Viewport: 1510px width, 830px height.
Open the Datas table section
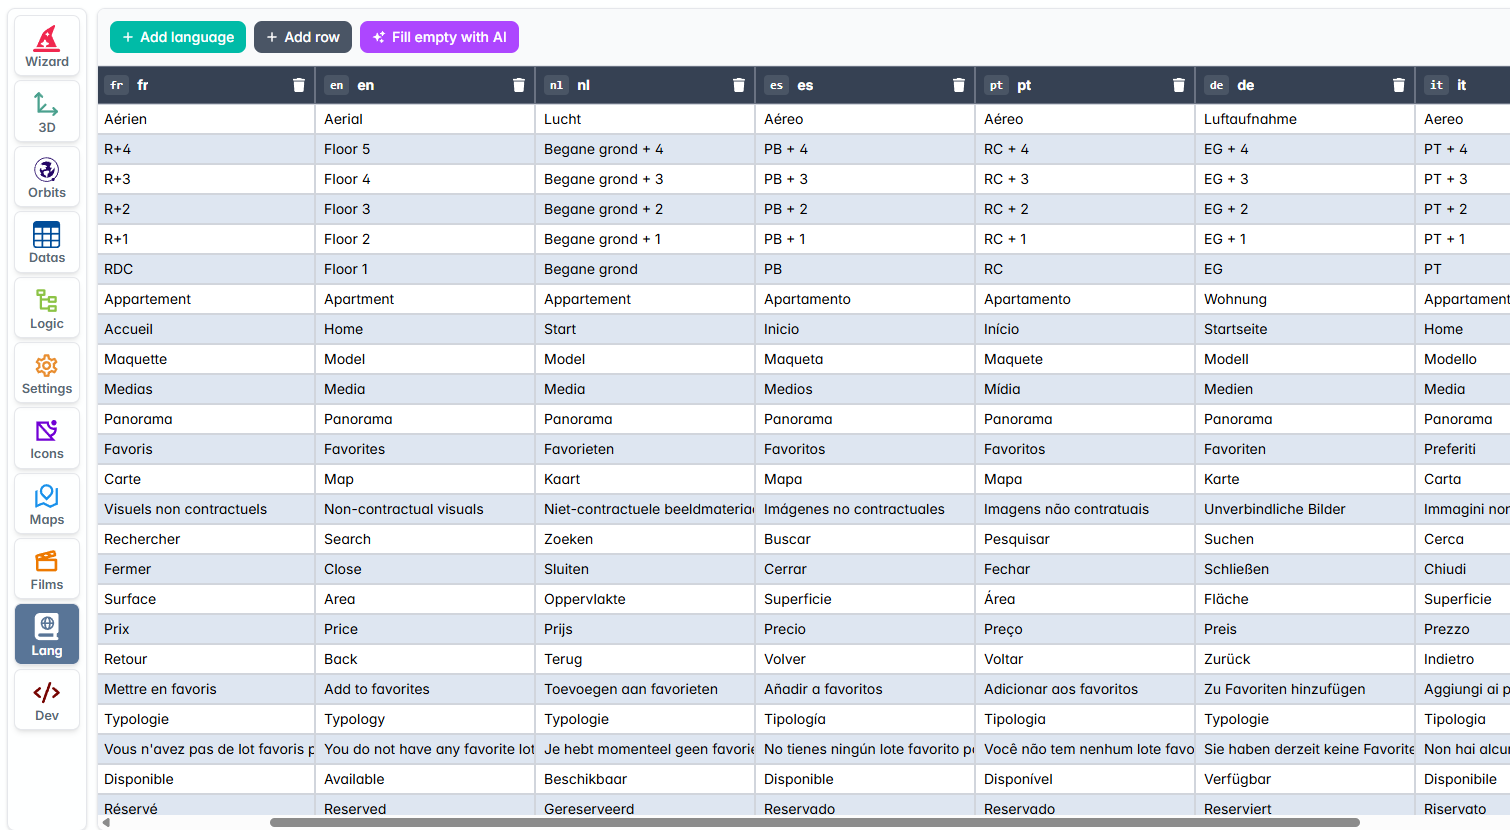(47, 242)
